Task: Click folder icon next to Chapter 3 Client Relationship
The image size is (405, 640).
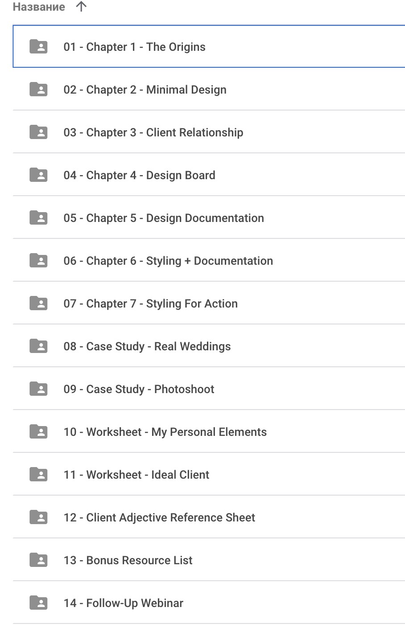Action: coord(38,132)
